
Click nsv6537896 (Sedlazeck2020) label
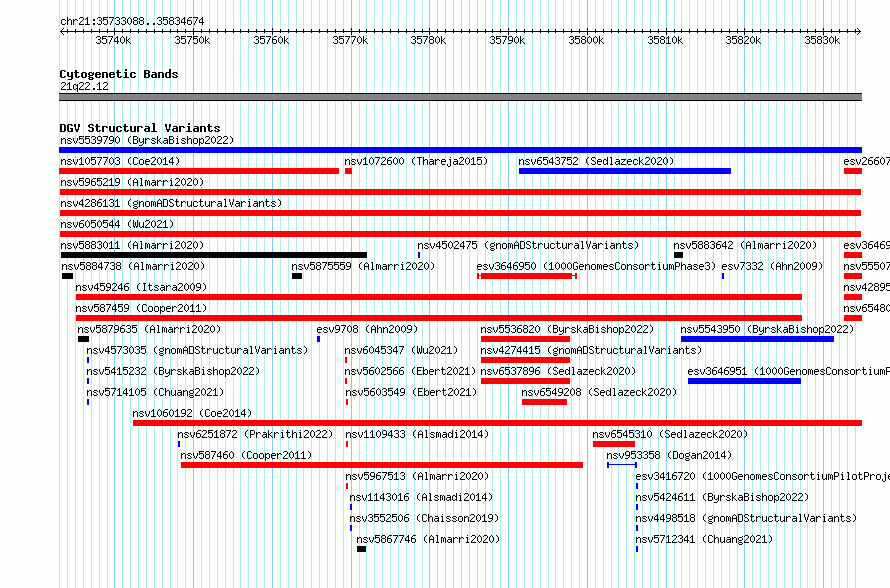point(558,371)
